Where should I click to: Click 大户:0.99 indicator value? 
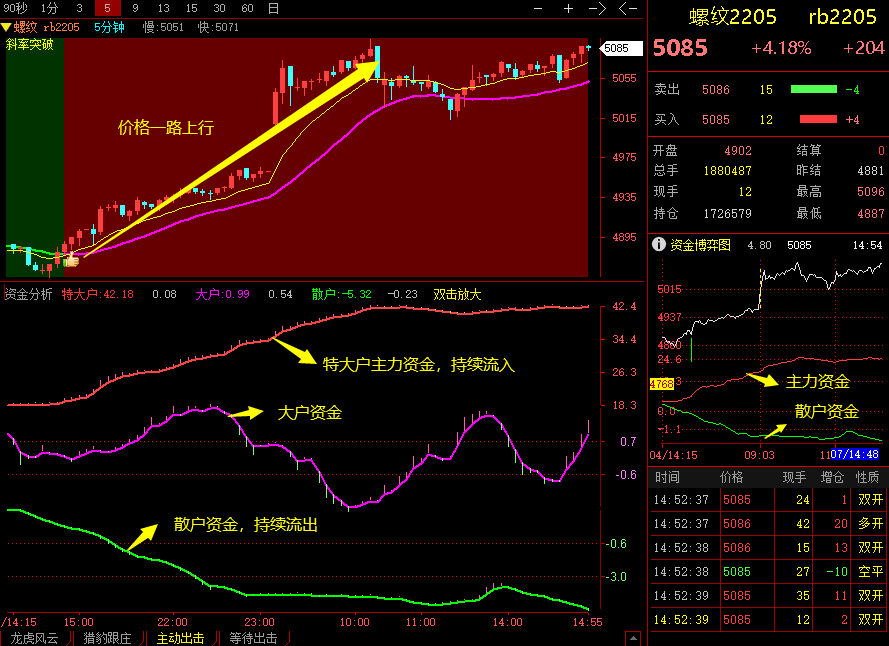[222, 294]
